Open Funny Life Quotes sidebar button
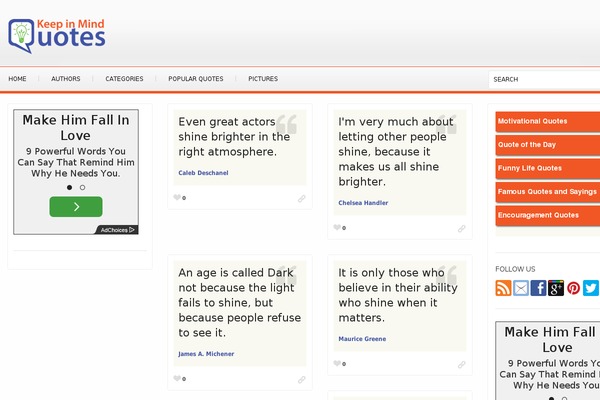The width and height of the screenshot is (600, 400). coord(548,168)
